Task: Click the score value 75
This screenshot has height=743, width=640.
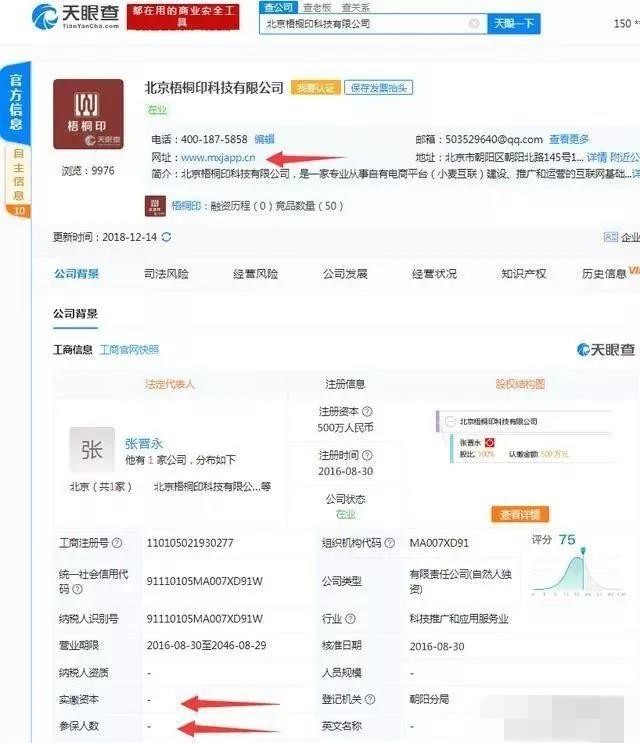Action: [x=567, y=539]
